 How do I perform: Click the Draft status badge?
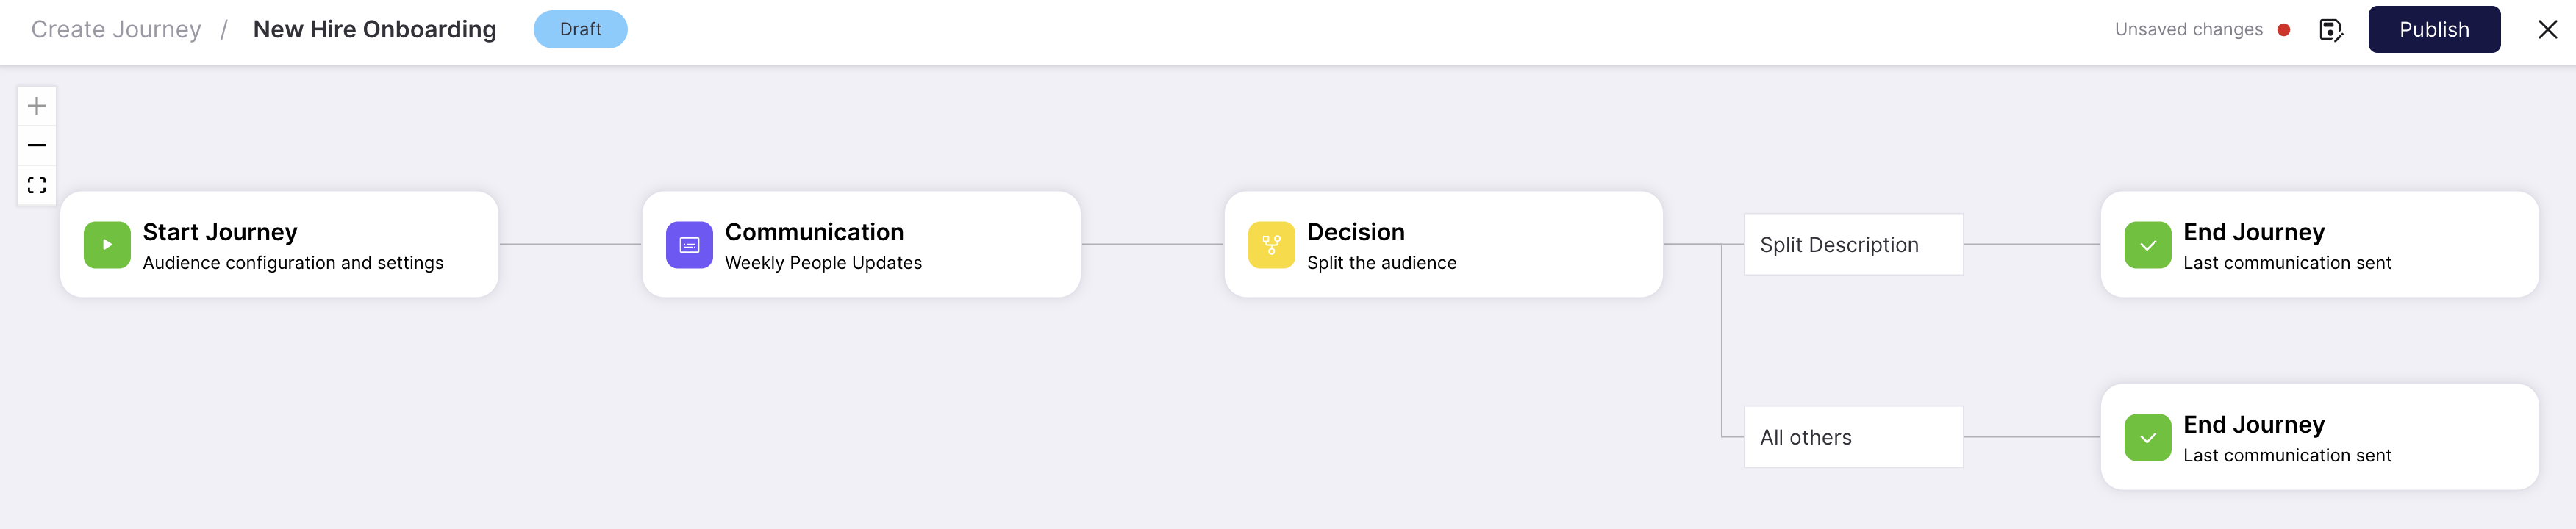point(580,30)
